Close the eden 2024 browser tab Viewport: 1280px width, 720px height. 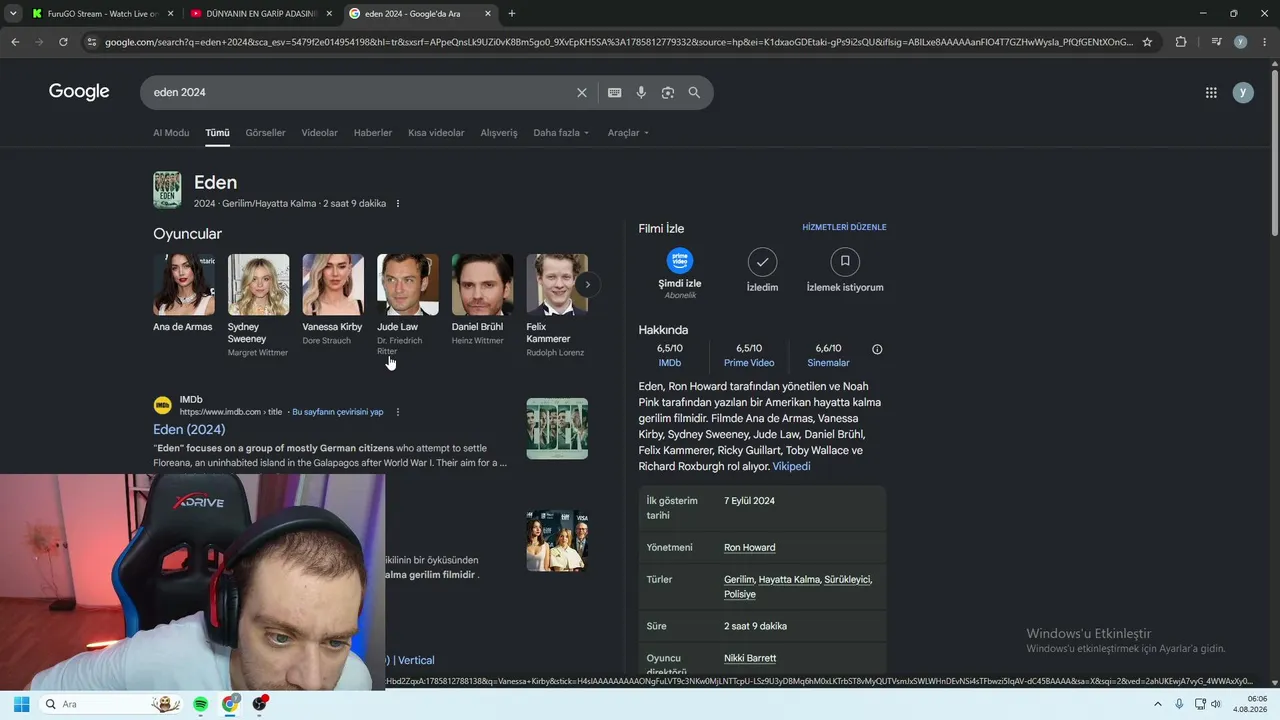click(488, 14)
